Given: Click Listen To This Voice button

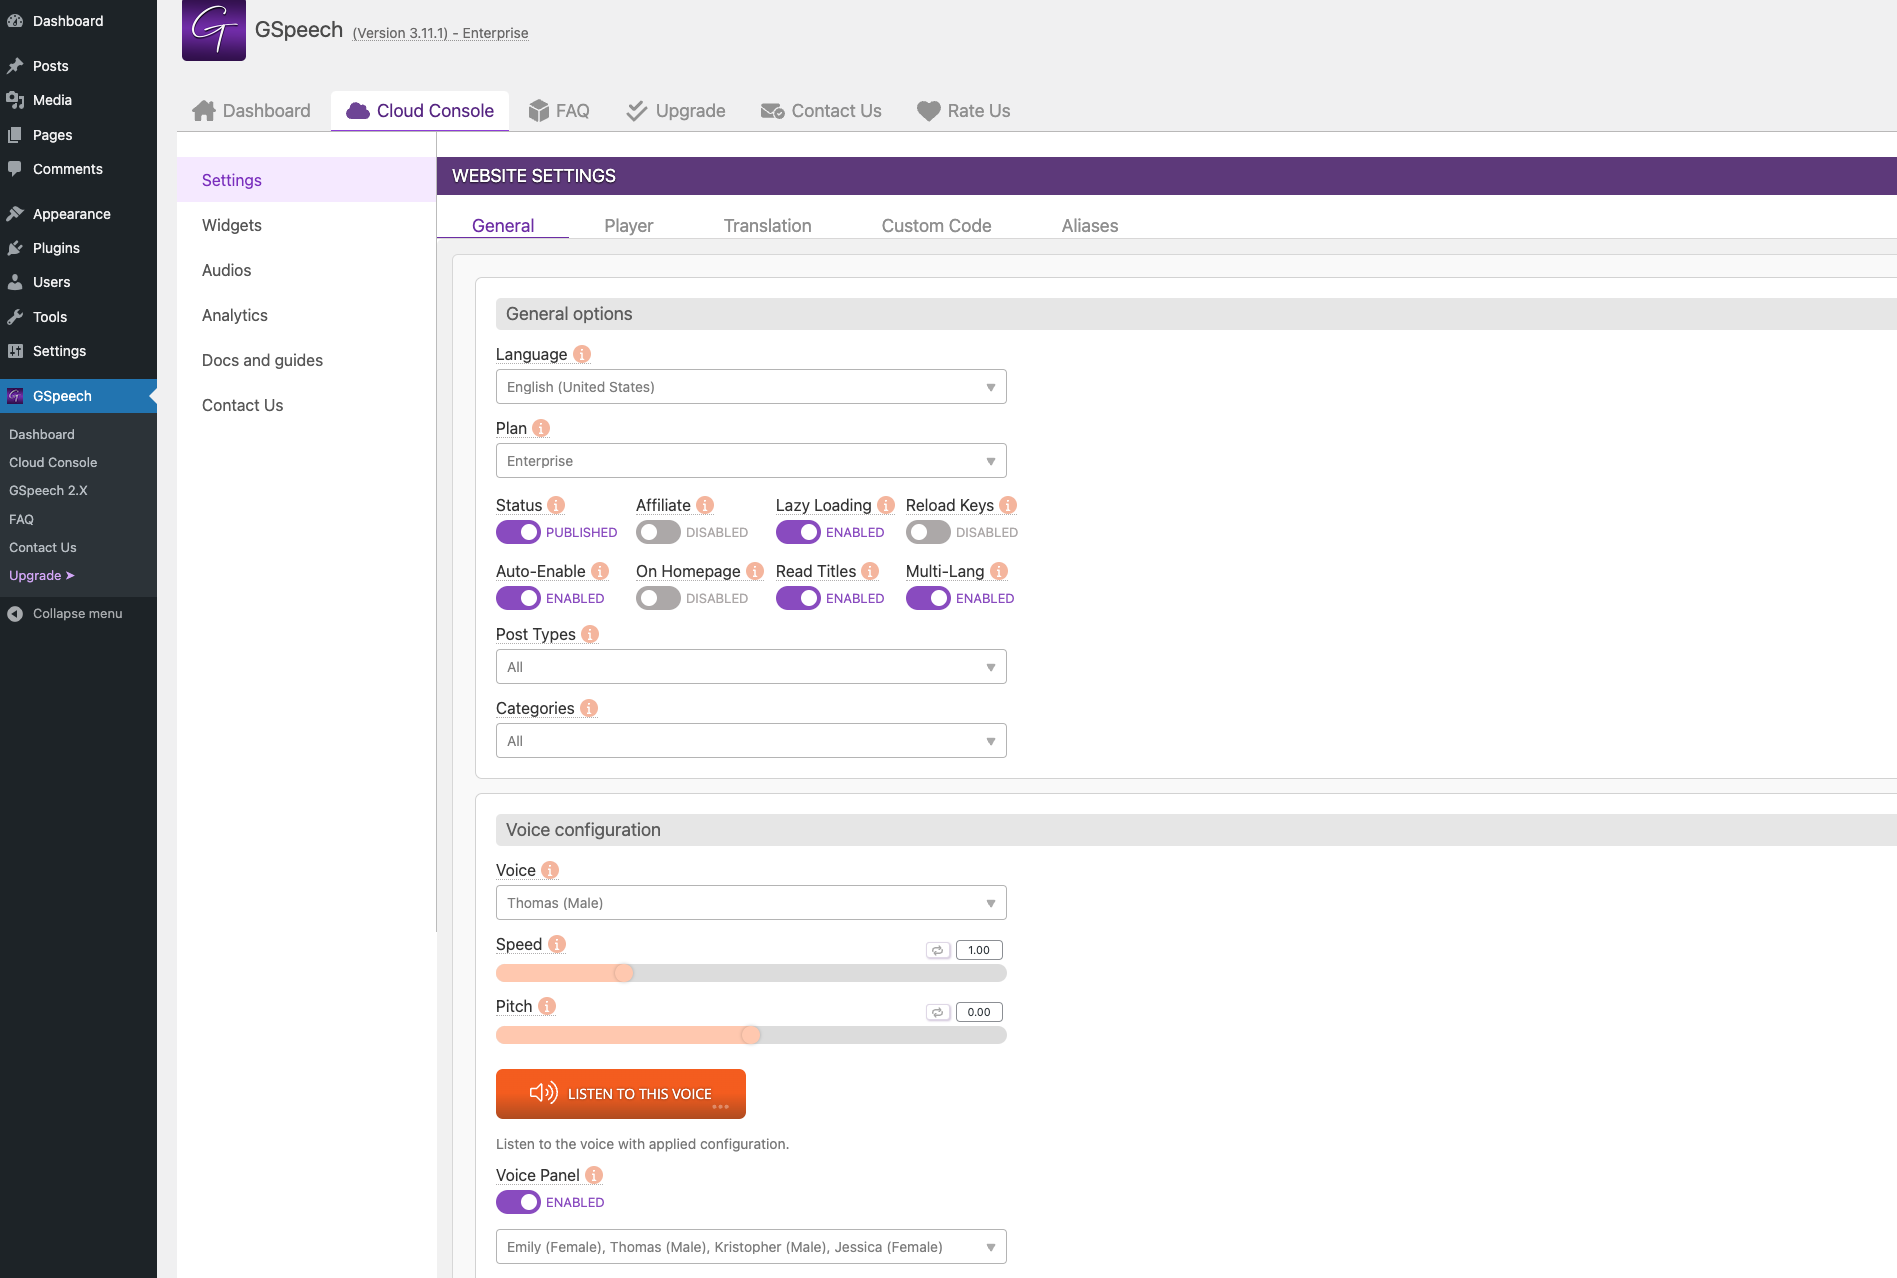Looking at the screenshot, I should pos(621,1094).
